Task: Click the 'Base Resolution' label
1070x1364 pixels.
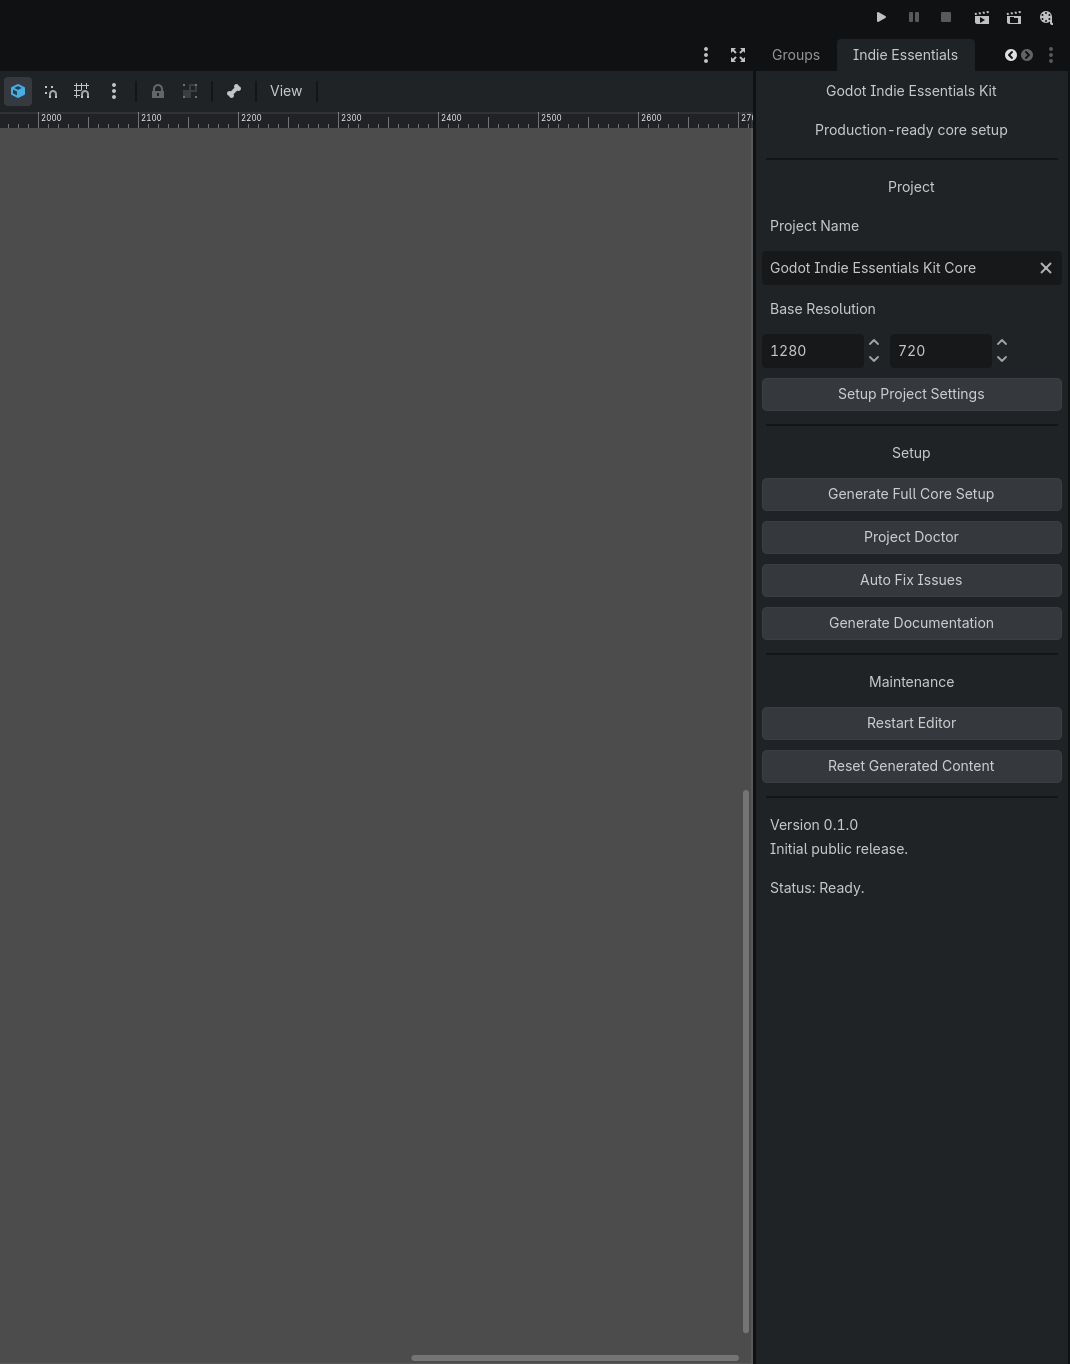Action: 823,309
